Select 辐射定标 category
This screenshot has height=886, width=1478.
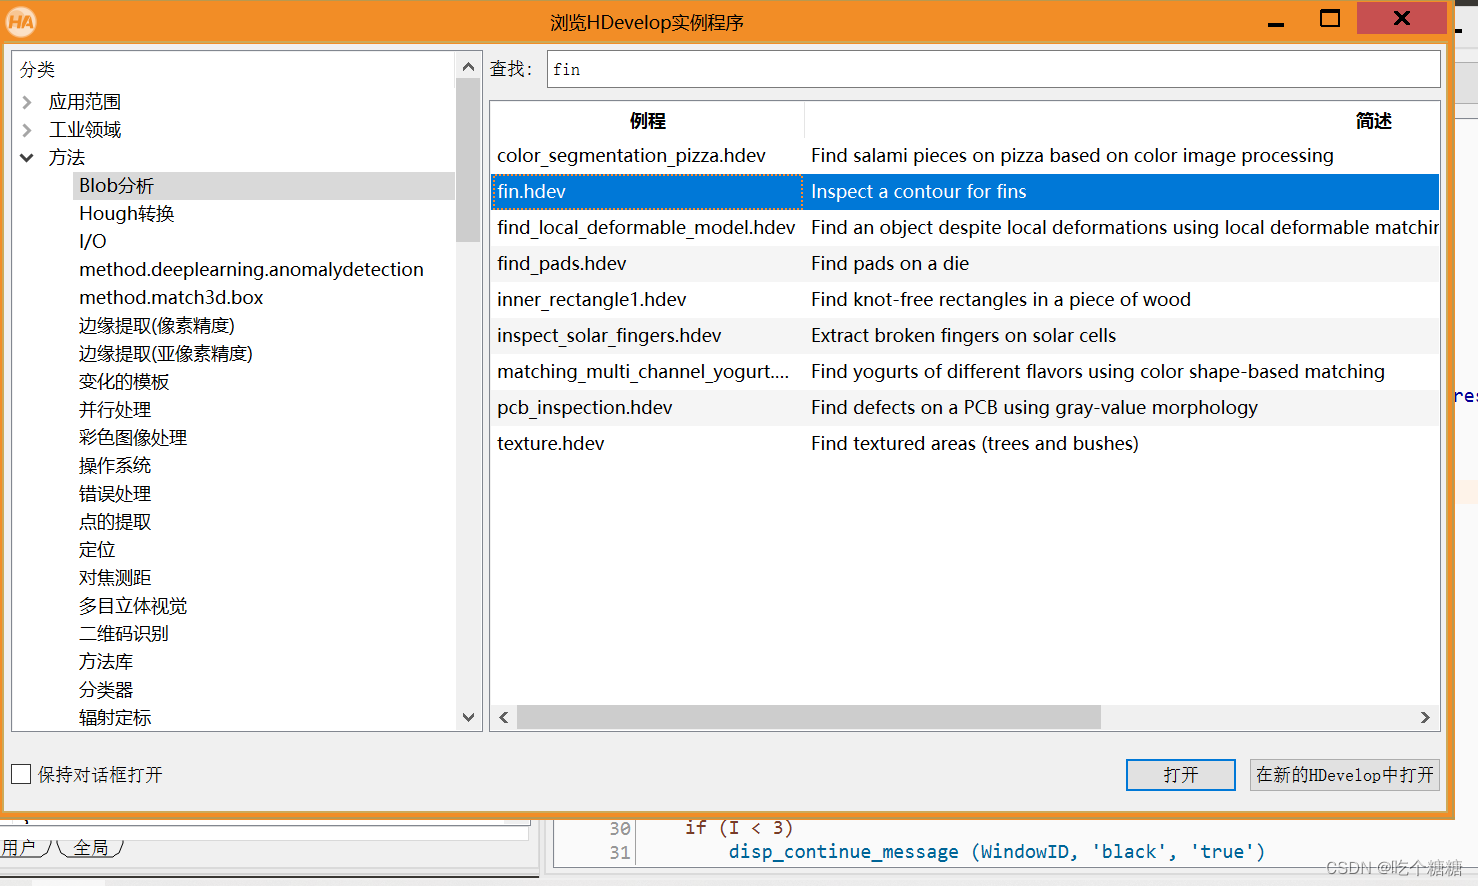[x=115, y=718]
